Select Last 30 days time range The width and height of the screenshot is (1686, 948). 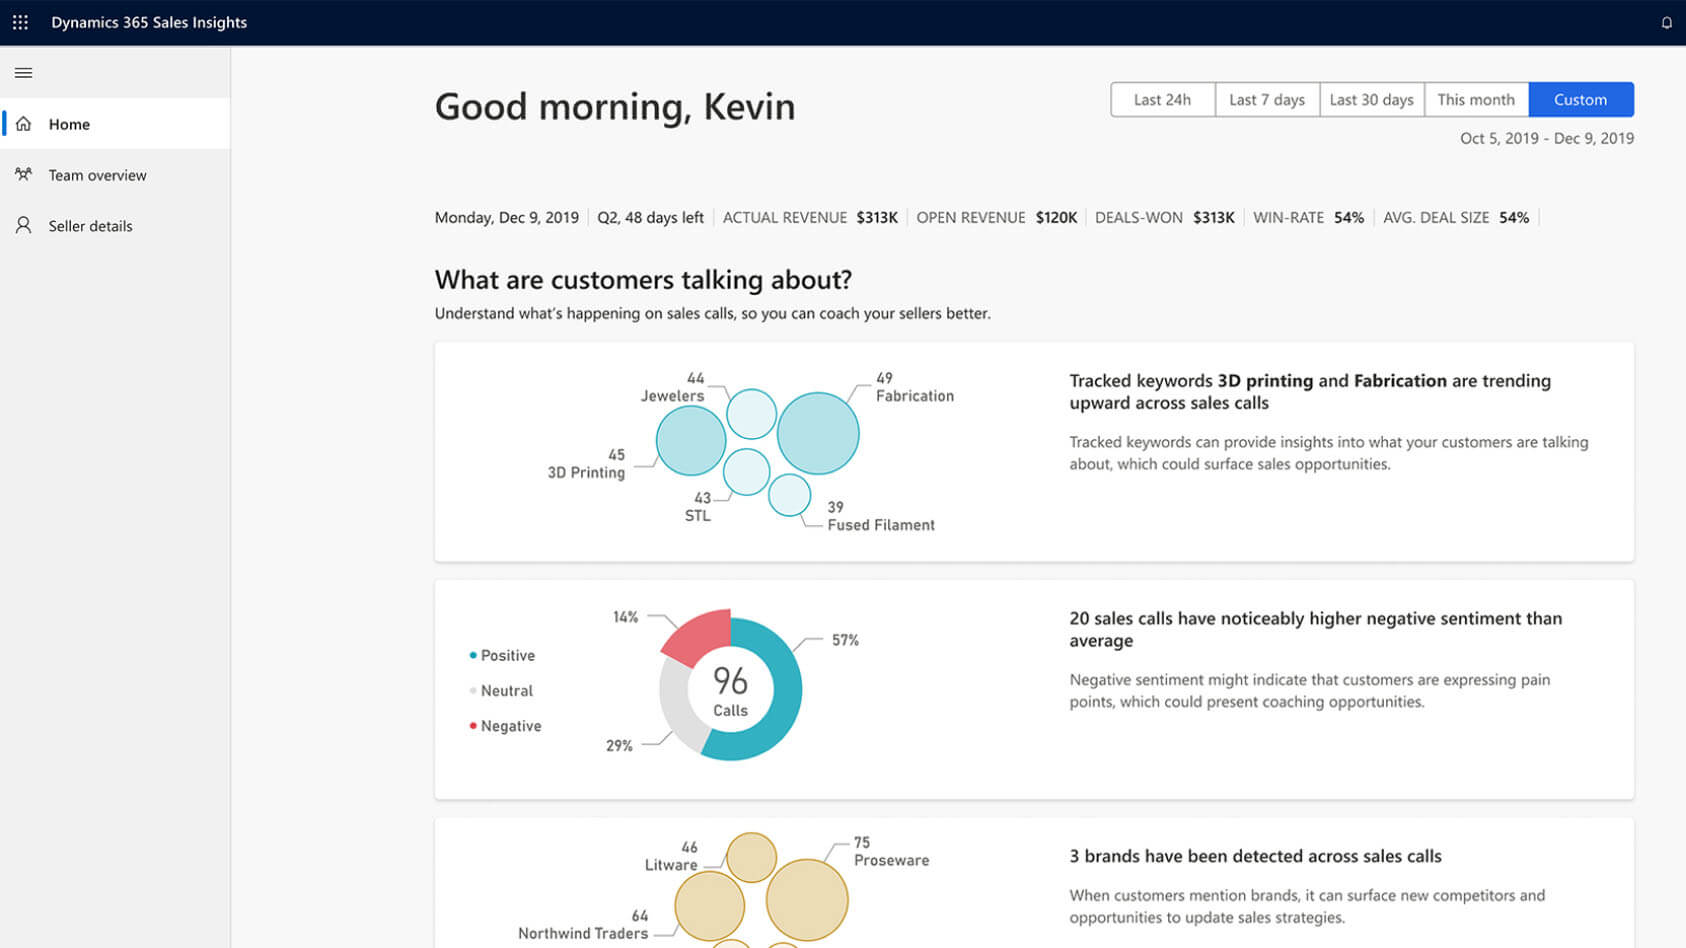click(1372, 100)
